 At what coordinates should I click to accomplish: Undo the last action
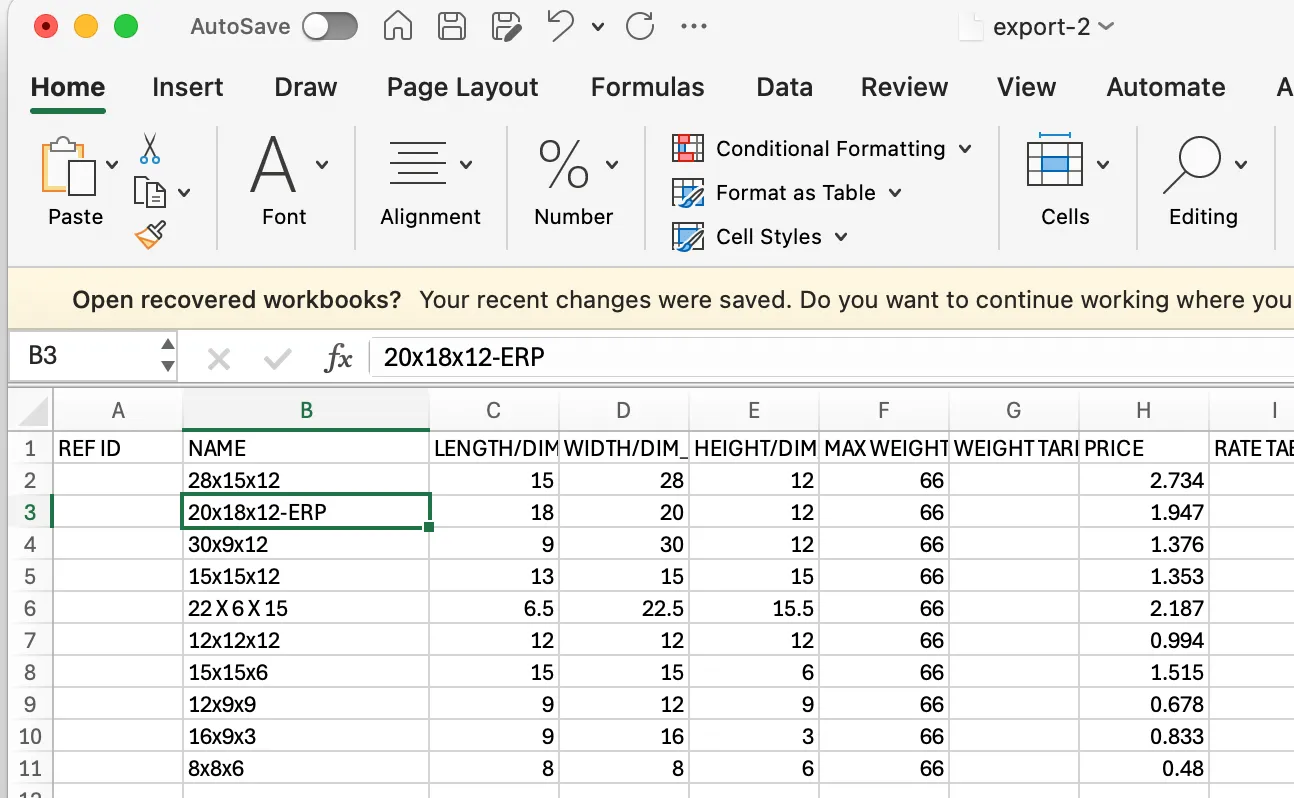pyautogui.click(x=562, y=27)
